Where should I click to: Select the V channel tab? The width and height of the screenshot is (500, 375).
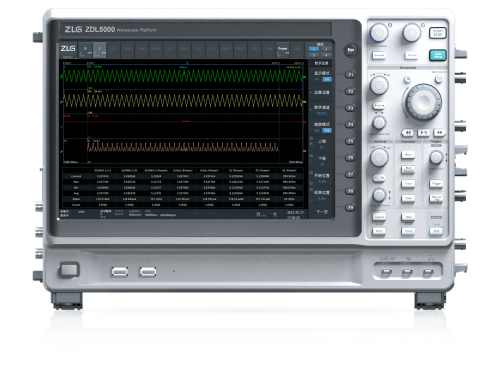tap(85, 50)
